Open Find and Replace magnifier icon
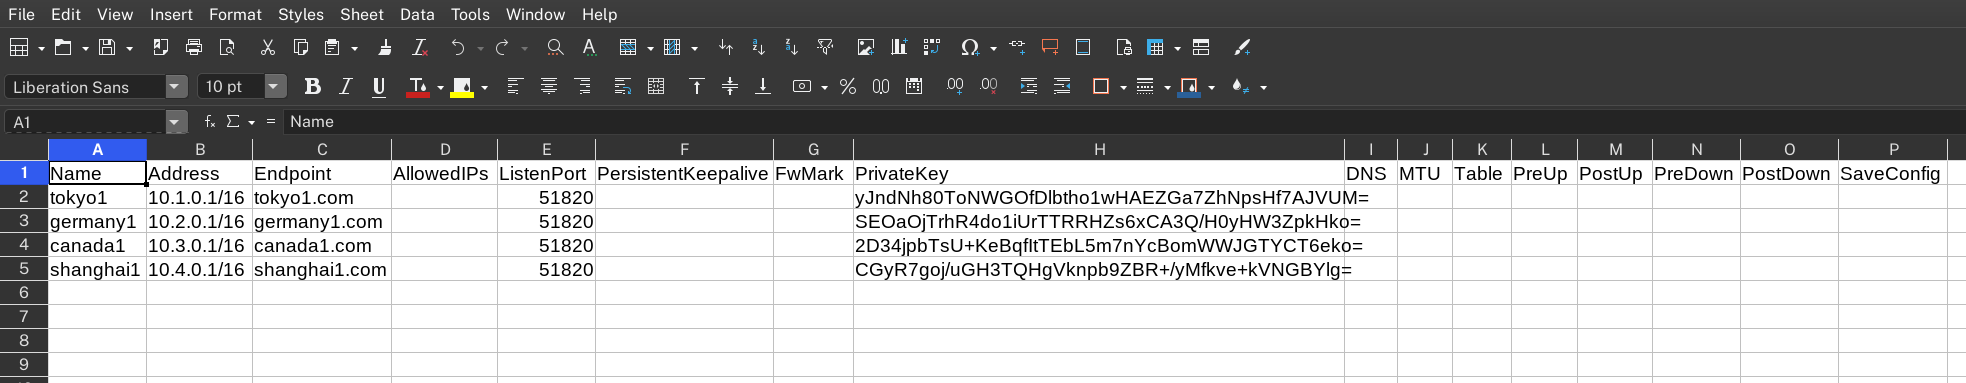 pos(555,47)
